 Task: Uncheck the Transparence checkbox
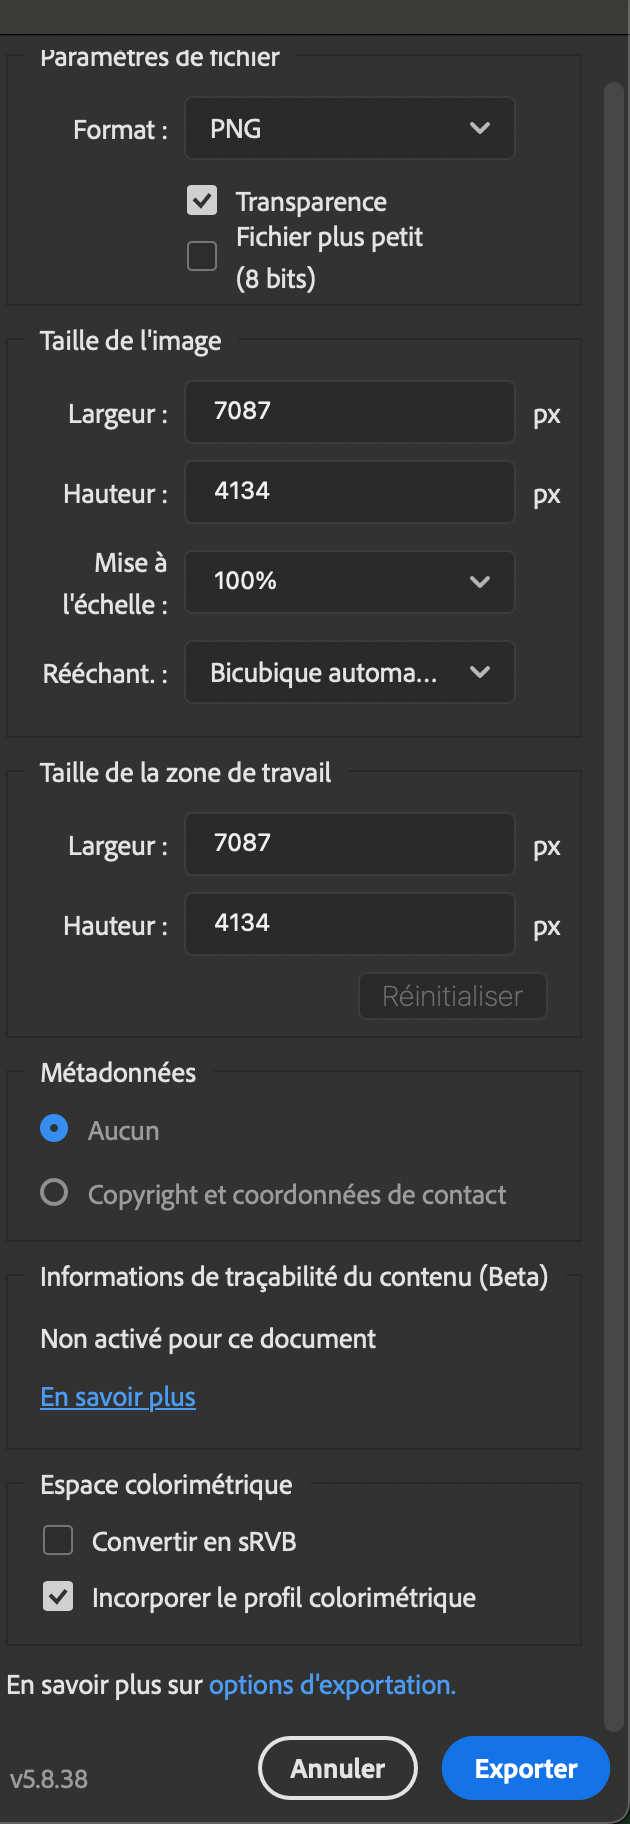coord(202,201)
